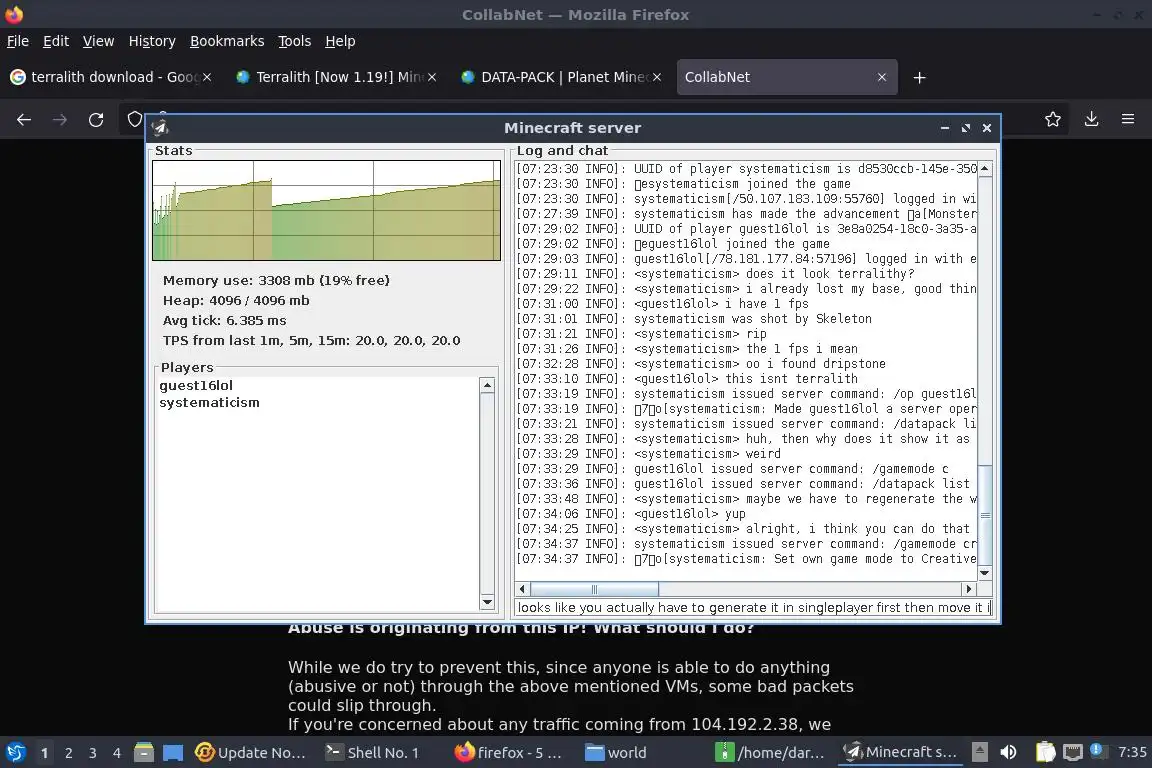The height and width of the screenshot is (768, 1152).
Task: Click log scroll up arrow
Action: pyautogui.click(x=984, y=168)
